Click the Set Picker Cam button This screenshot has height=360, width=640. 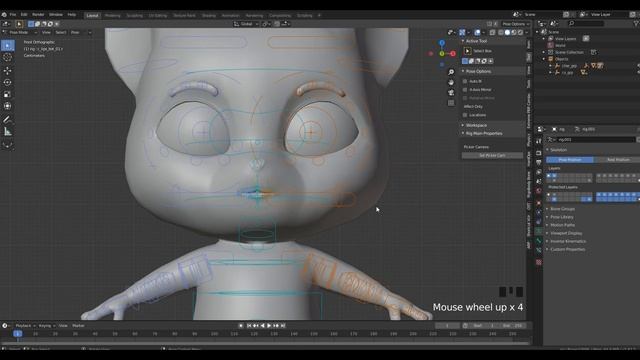coord(492,156)
